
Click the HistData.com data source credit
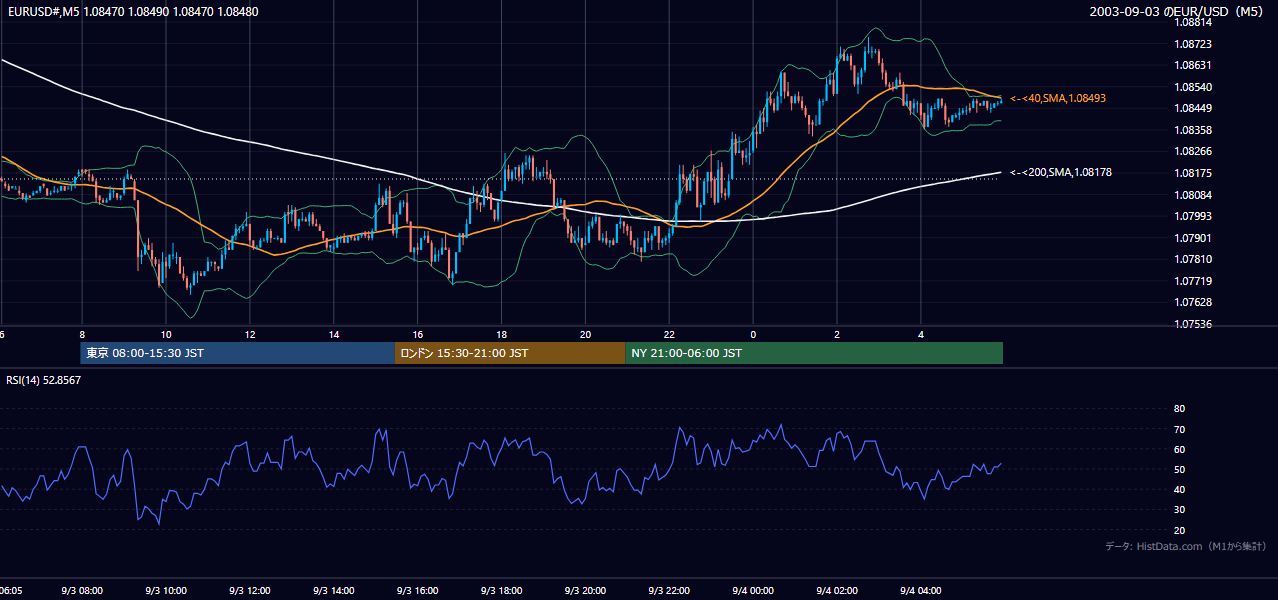pos(1185,546)
